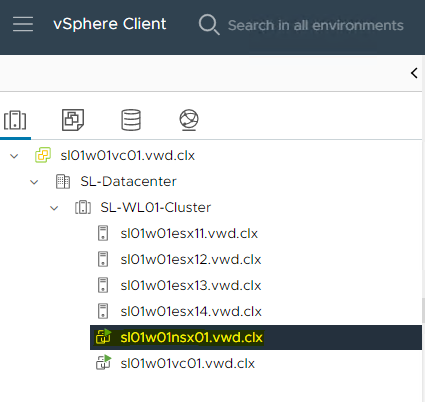
Task: Select host sl01w01esx12.vwd.clx
Action: pos(191,260)
